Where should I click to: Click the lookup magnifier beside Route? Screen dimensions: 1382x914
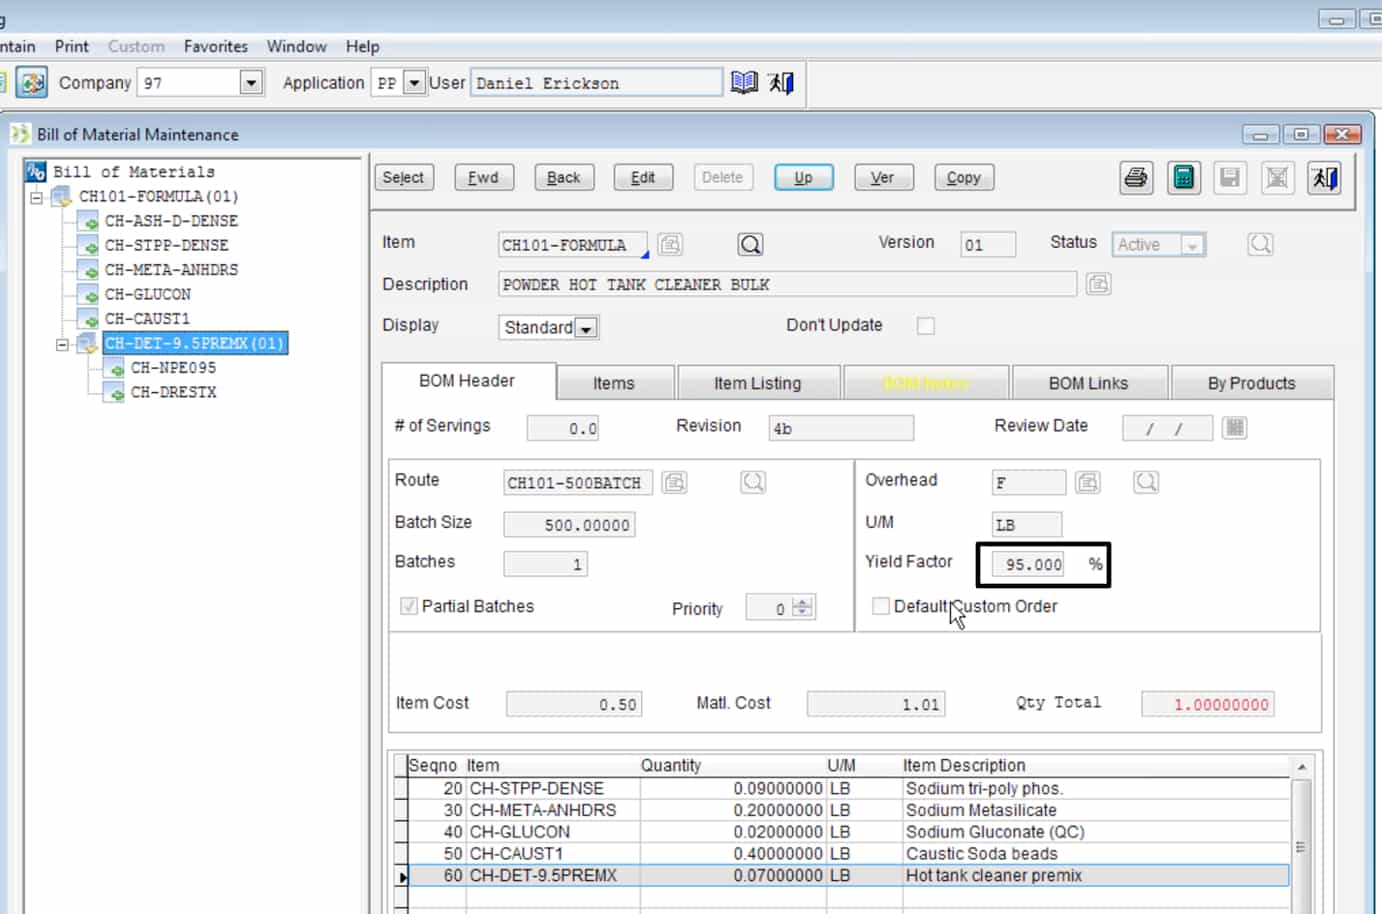753,483
